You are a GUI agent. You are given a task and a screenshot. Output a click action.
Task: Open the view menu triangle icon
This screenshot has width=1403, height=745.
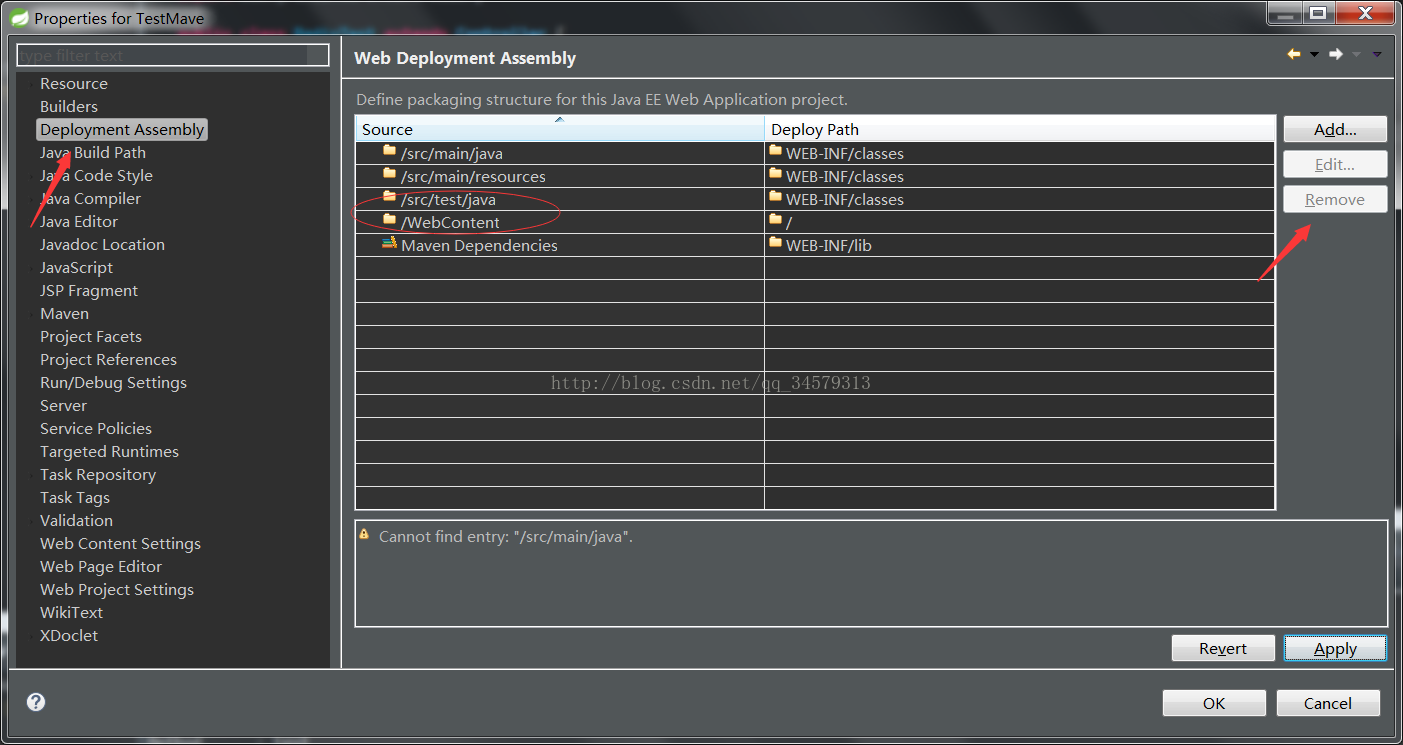[1377, 55]
